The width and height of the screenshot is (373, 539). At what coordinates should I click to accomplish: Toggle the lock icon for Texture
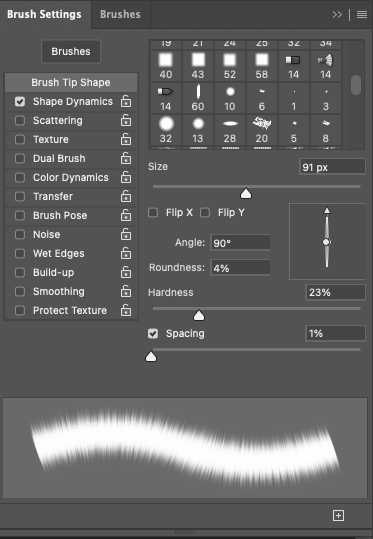[126, 139]
